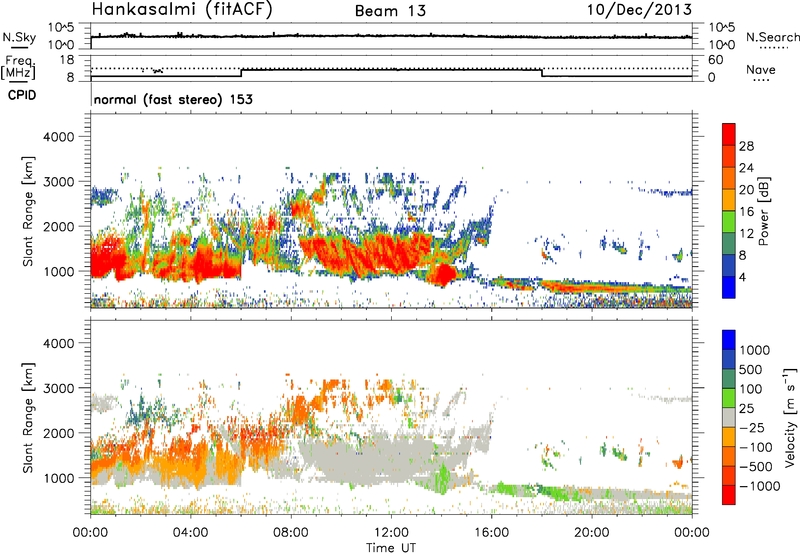The width and height of the screenshot is (800, 554).
Task: Click the '4' power colorbar tick label
Action: pos(742,277)
